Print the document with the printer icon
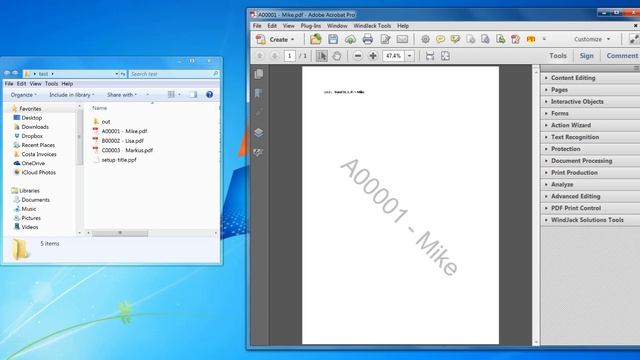This screenshot has height=360, width=640. click(x=367, y=39)
